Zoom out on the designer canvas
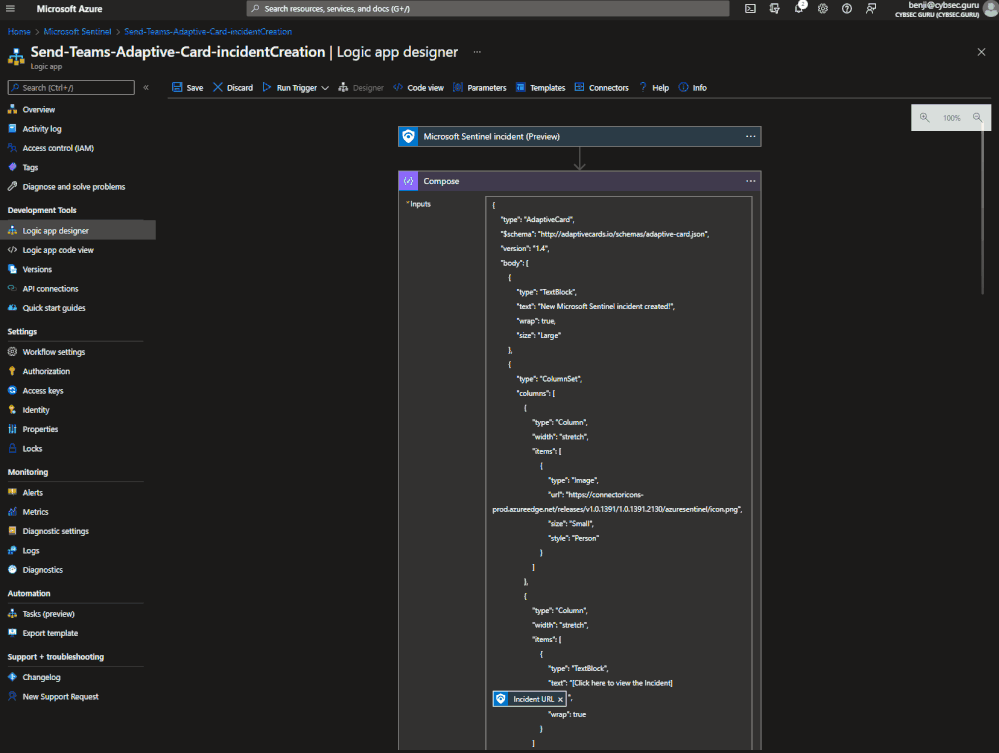Screen dimensions: 999x753 [977, 118]
